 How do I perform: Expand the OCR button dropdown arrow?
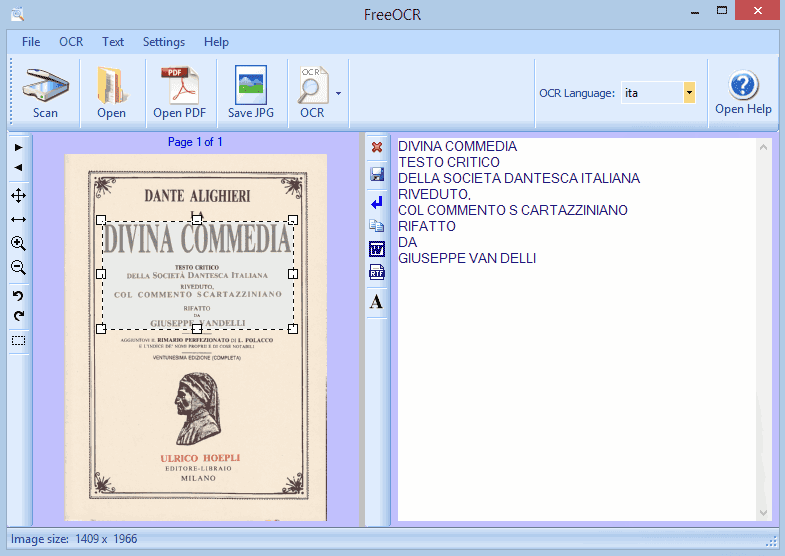point(339,93)
